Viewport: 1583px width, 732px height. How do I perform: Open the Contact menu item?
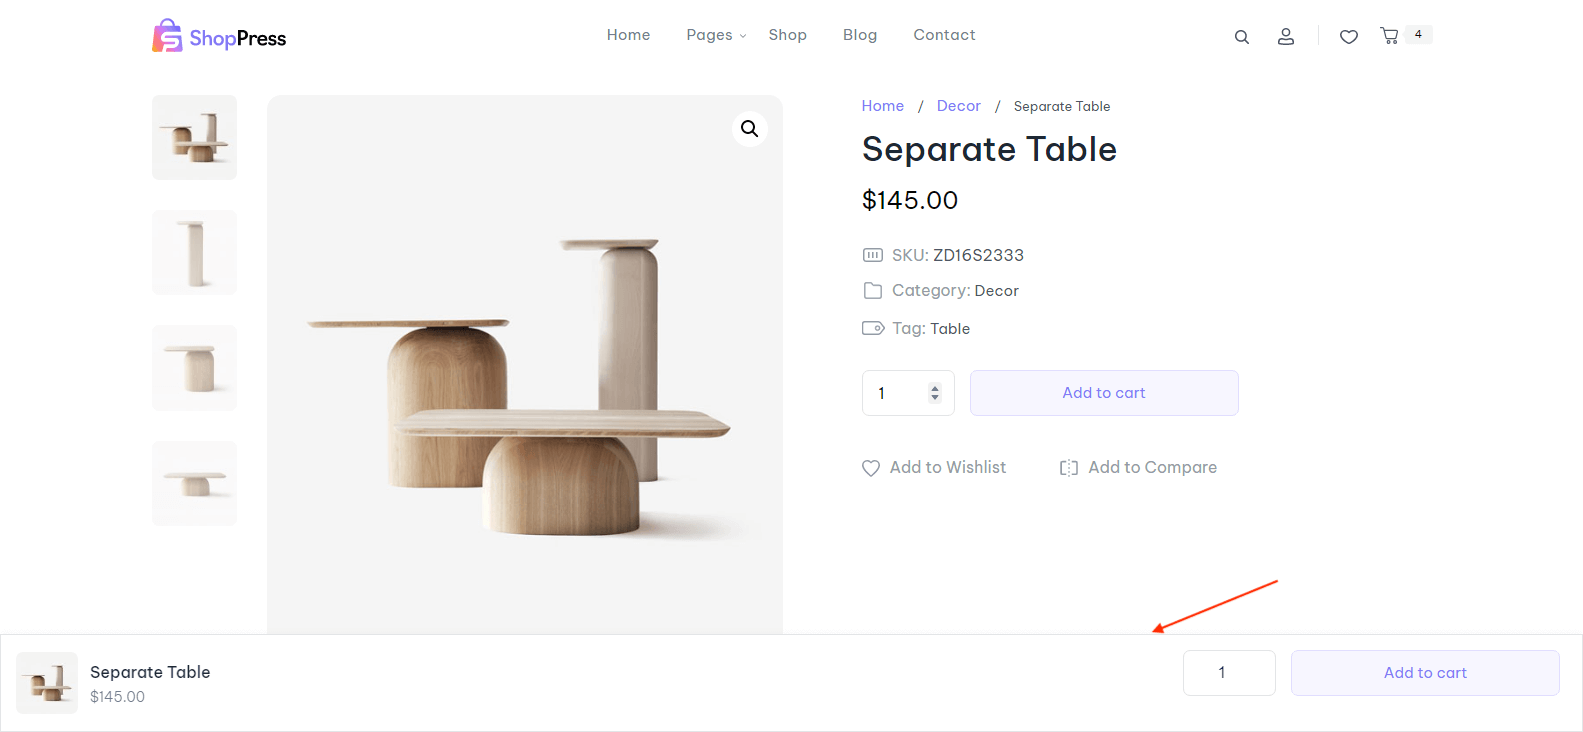(944, 35)
